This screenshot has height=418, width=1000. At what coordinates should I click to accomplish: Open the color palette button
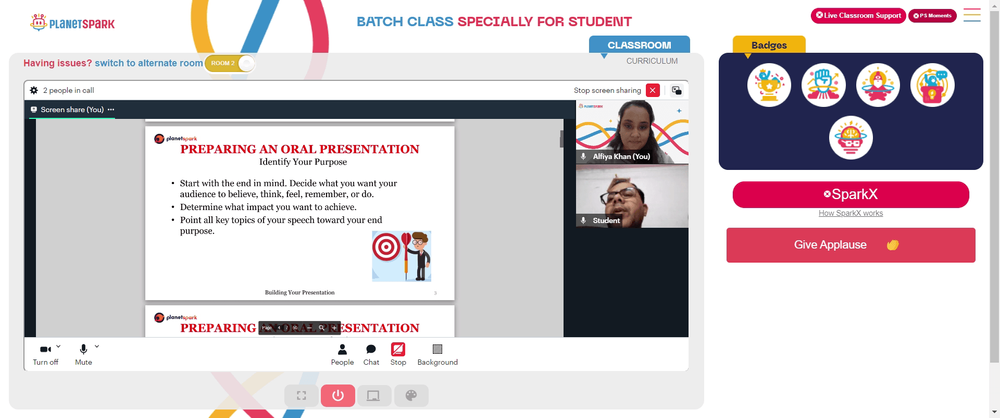tap(411, 396)
